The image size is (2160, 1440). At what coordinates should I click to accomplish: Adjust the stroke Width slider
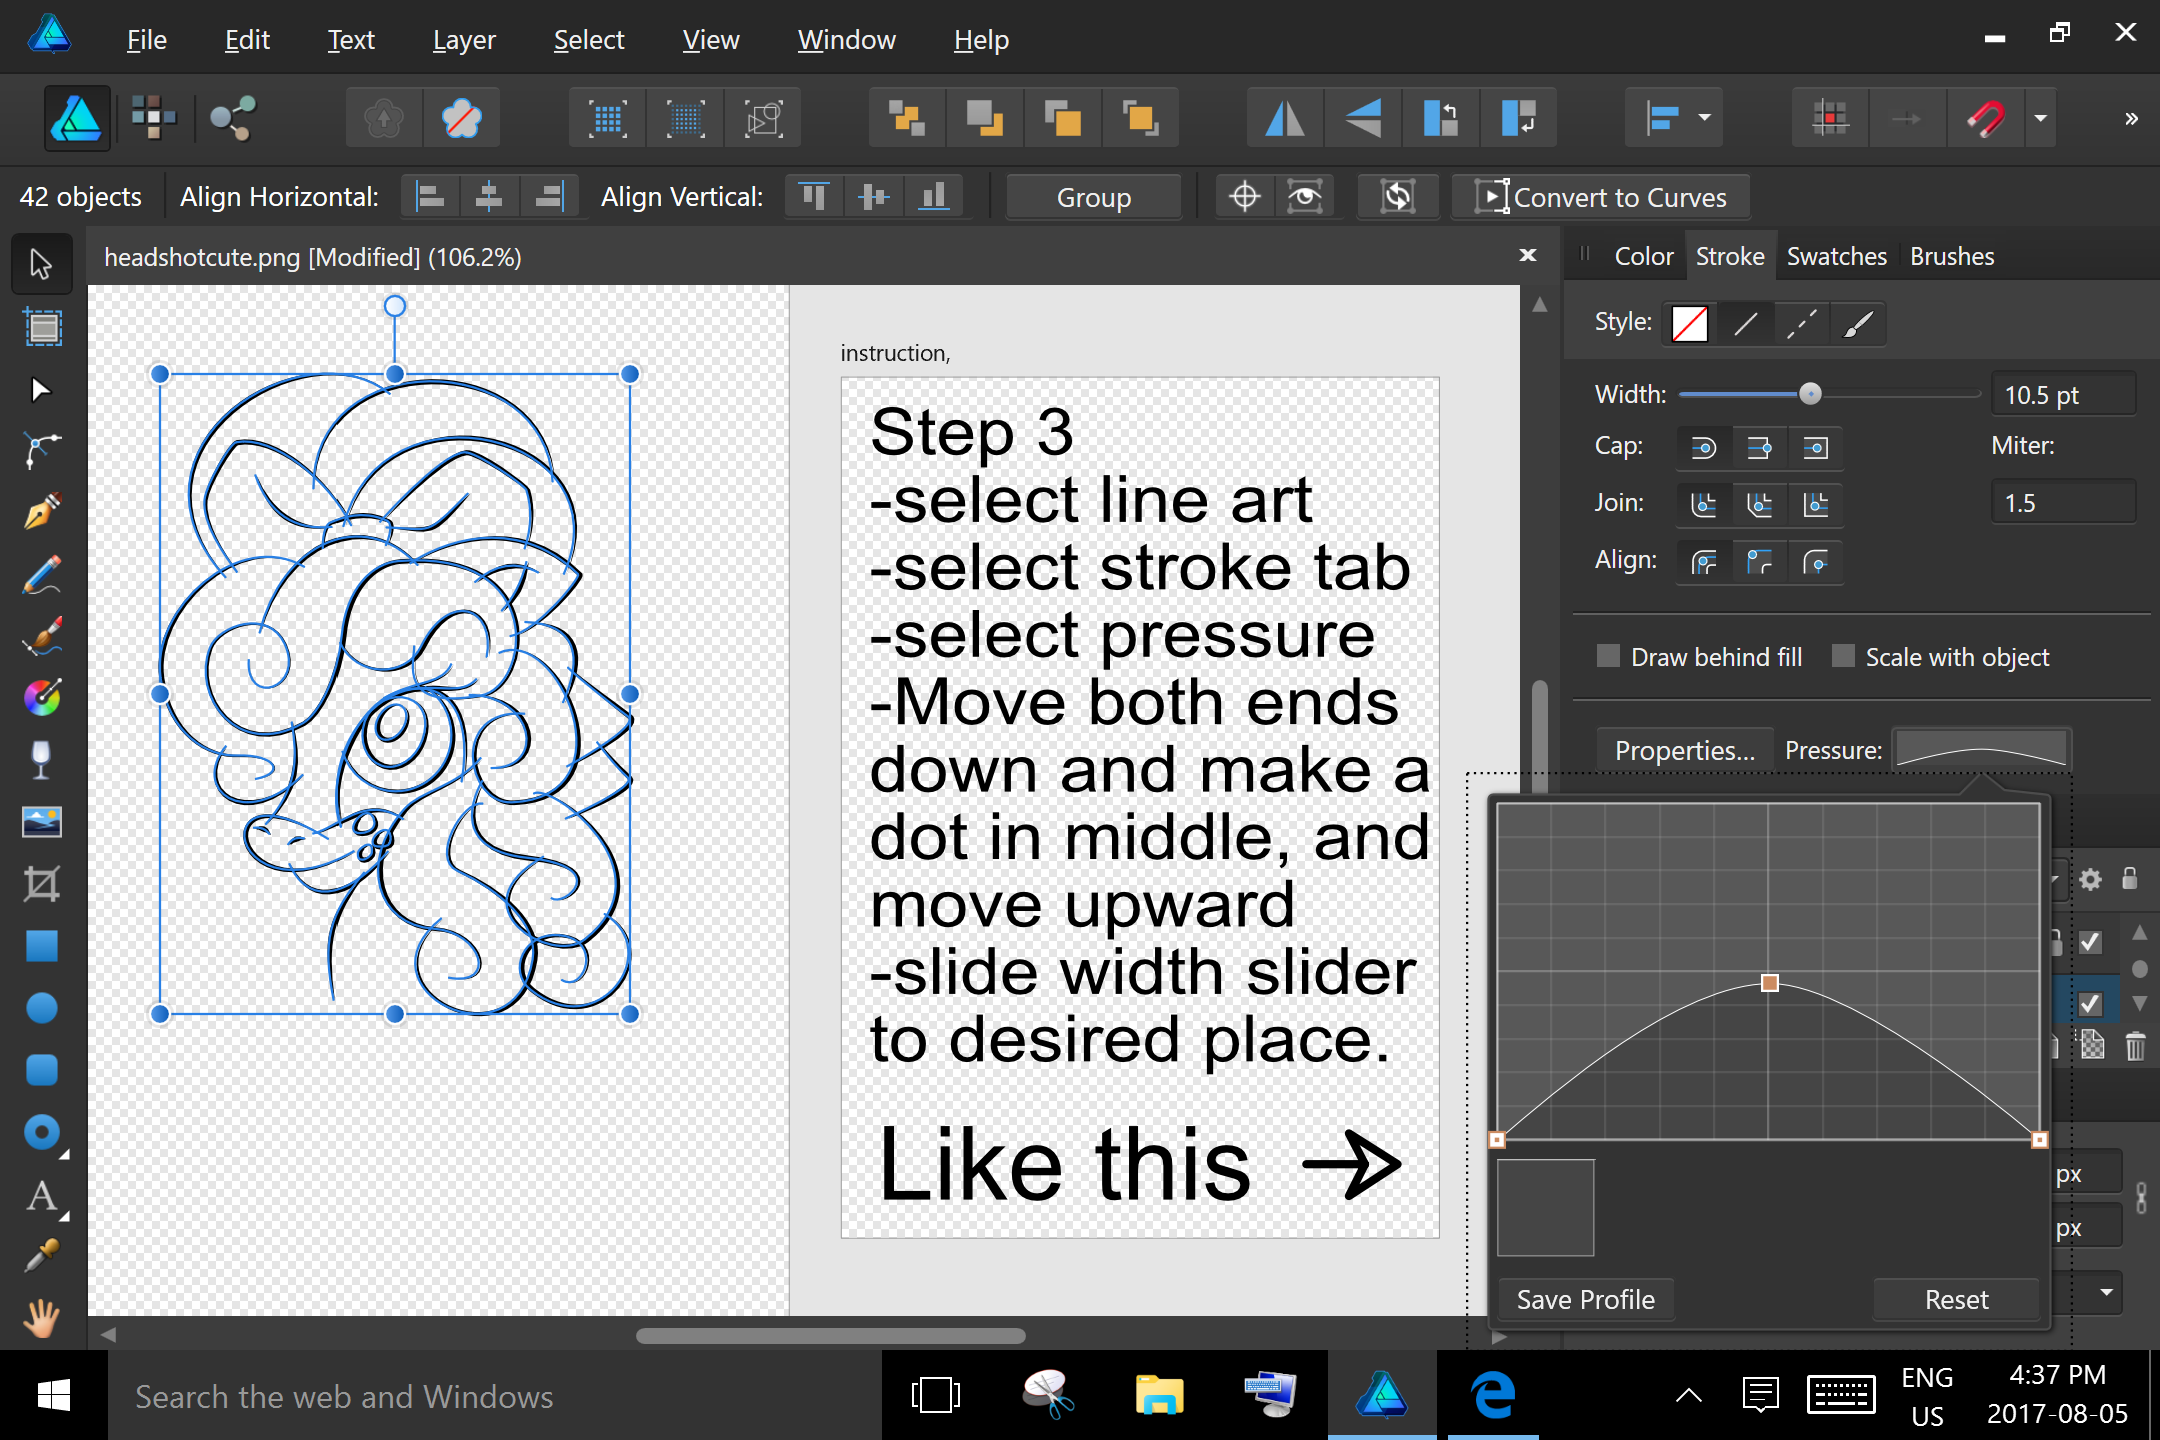1812,393
